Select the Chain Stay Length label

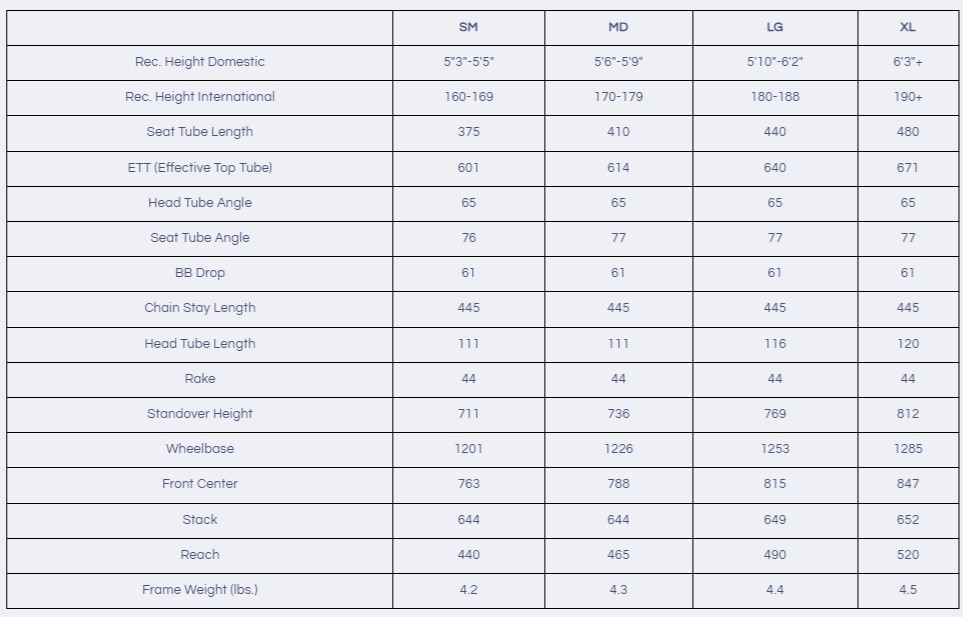[200, 308]
